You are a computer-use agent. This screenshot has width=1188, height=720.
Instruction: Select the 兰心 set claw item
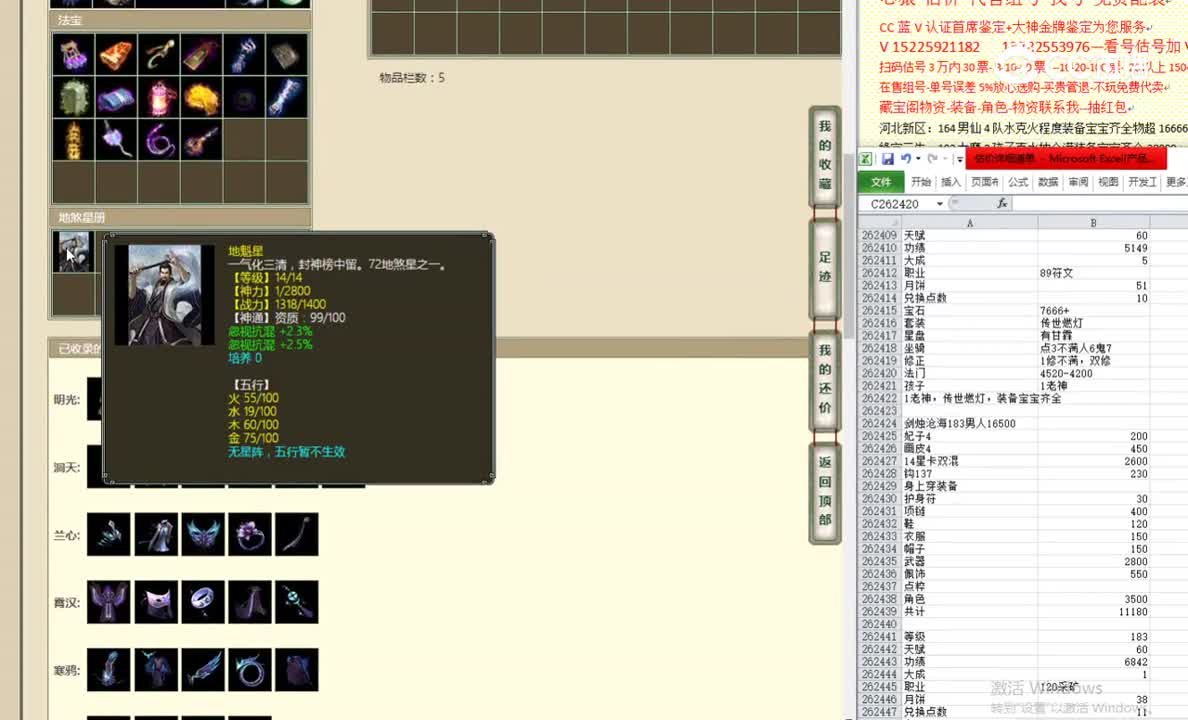(x=108, y=534)
